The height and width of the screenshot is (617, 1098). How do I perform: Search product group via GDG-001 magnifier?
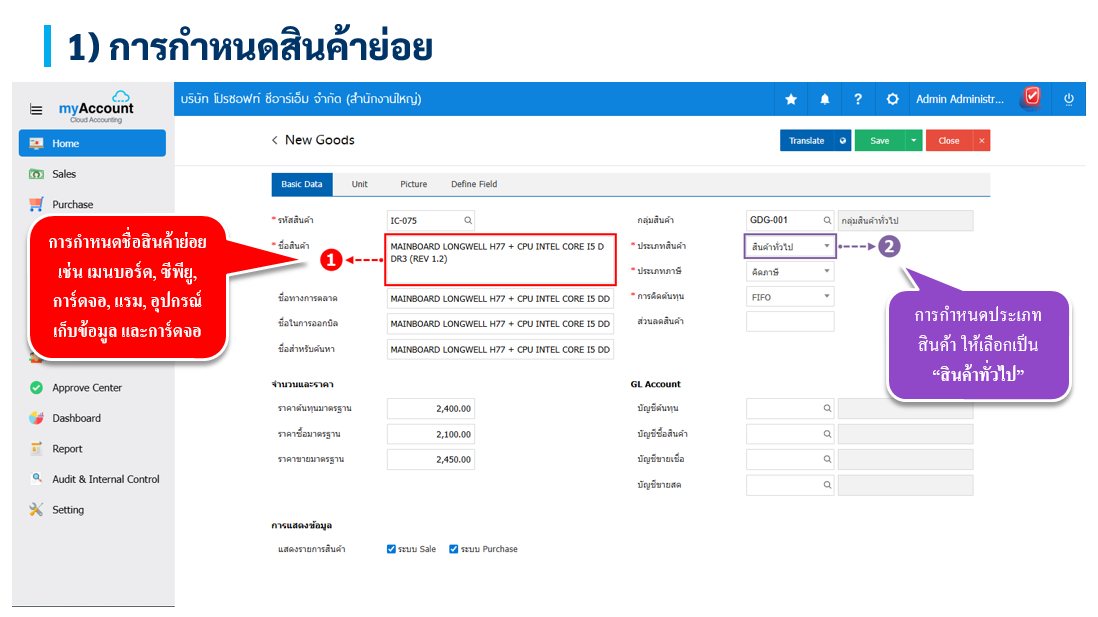pyautogui.click(x=827, y=220)
